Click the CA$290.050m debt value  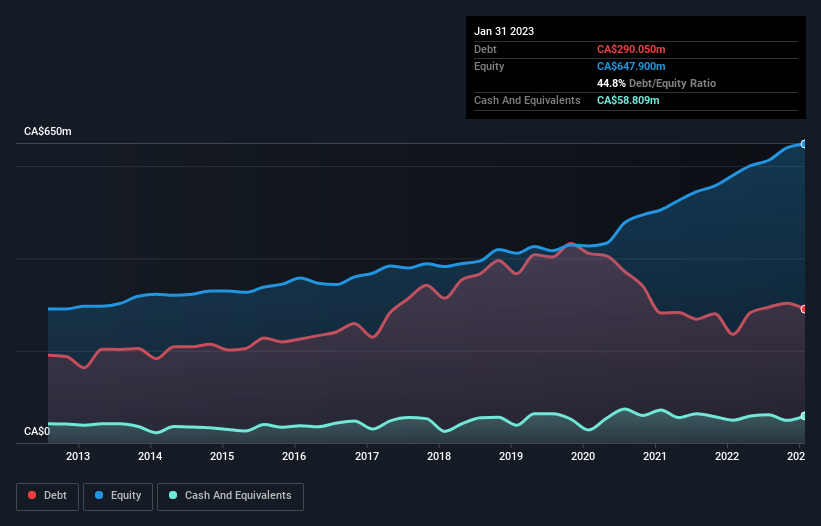pyautogui.click(x=631, y=49)
